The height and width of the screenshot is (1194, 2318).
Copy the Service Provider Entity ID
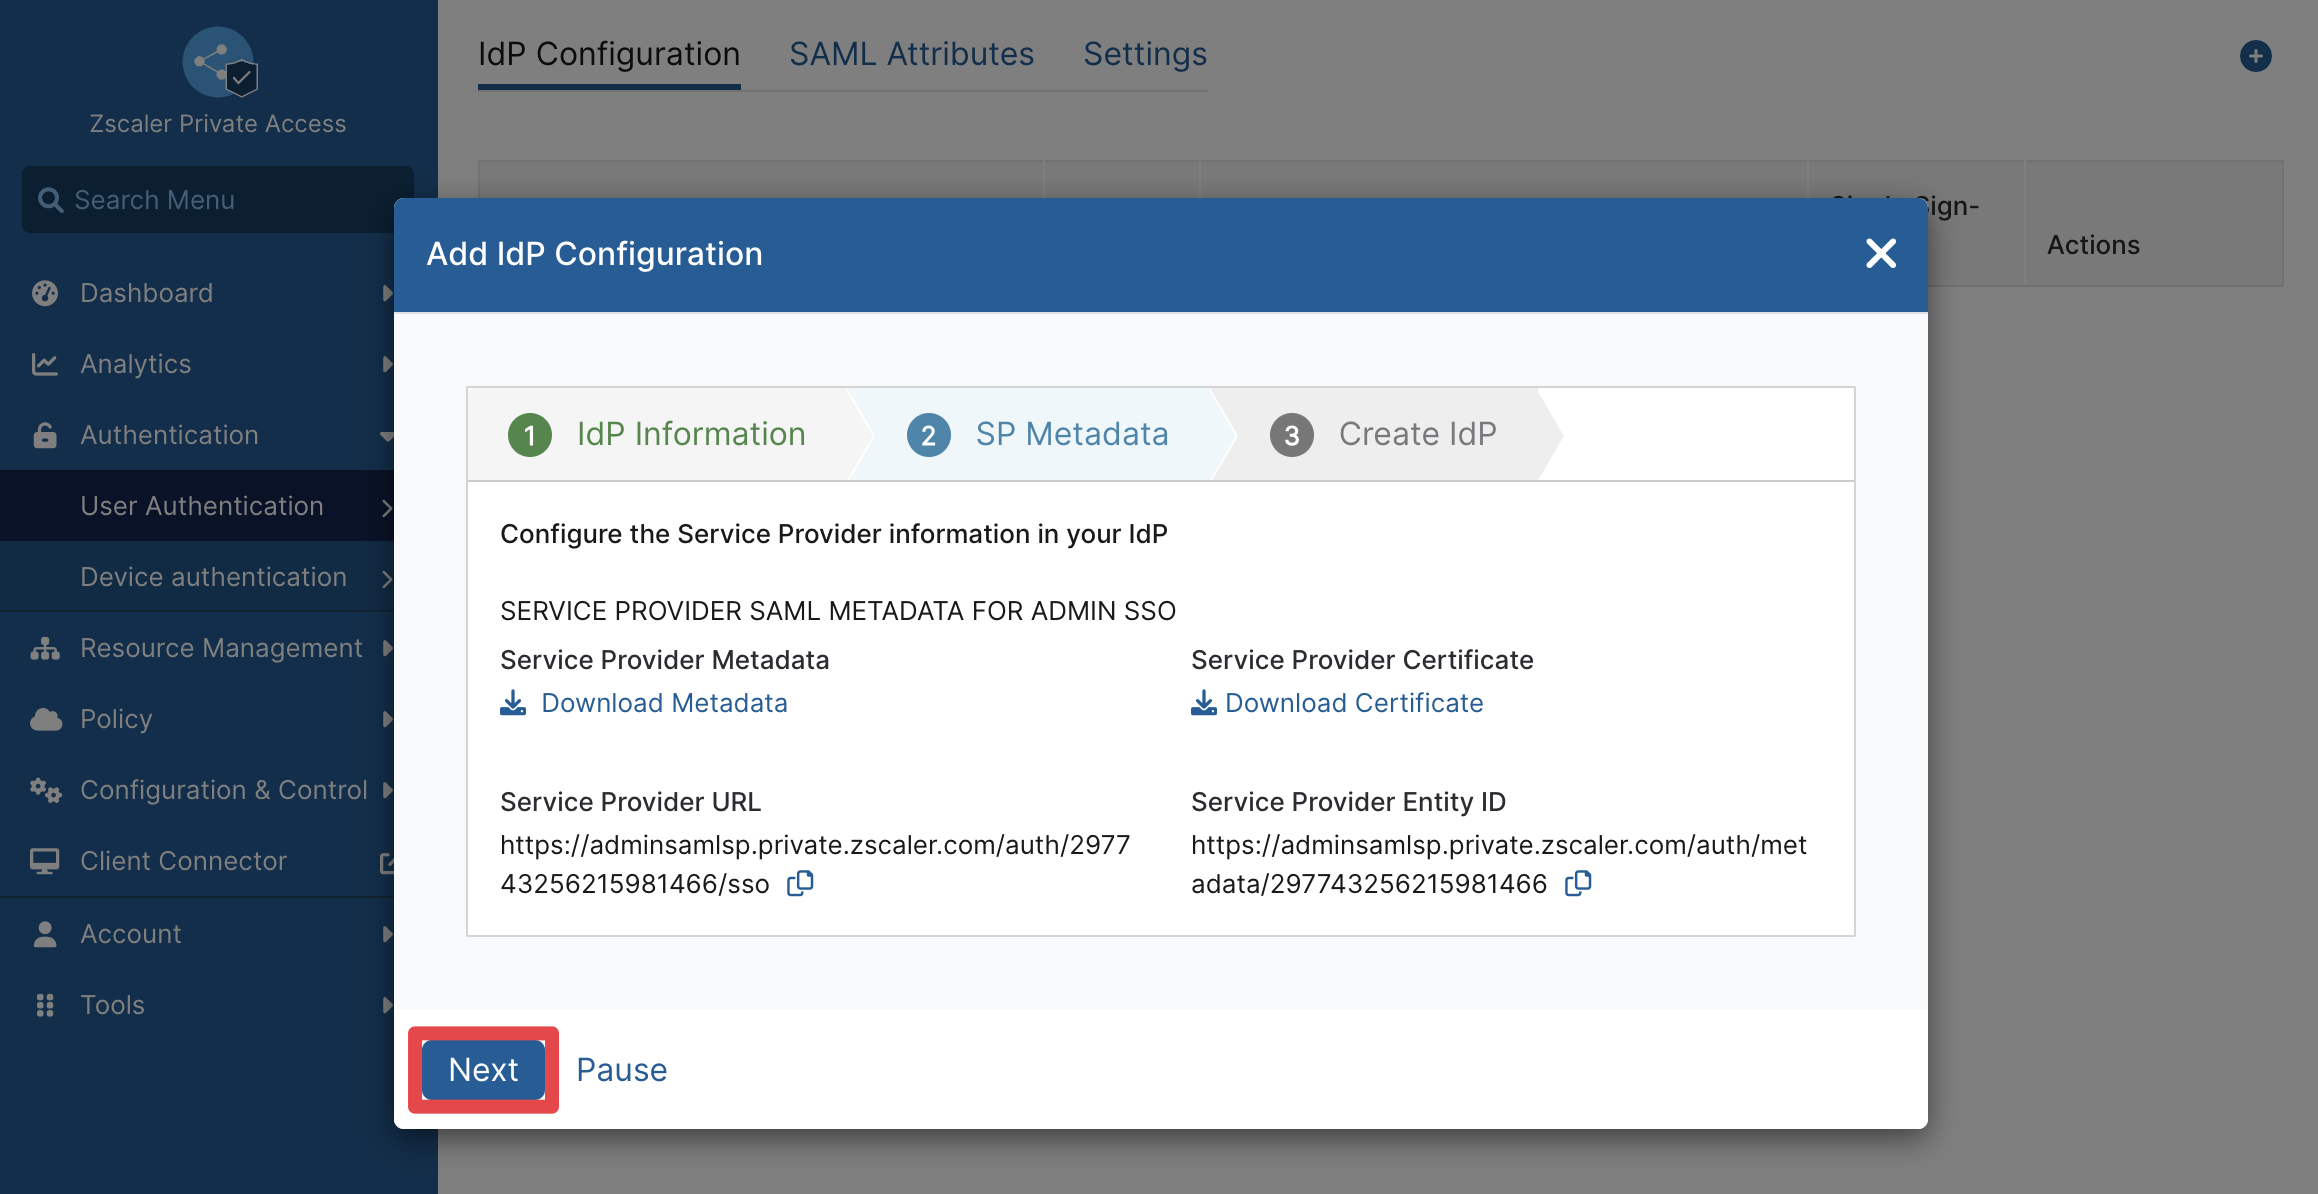(x=1578, y=884)
